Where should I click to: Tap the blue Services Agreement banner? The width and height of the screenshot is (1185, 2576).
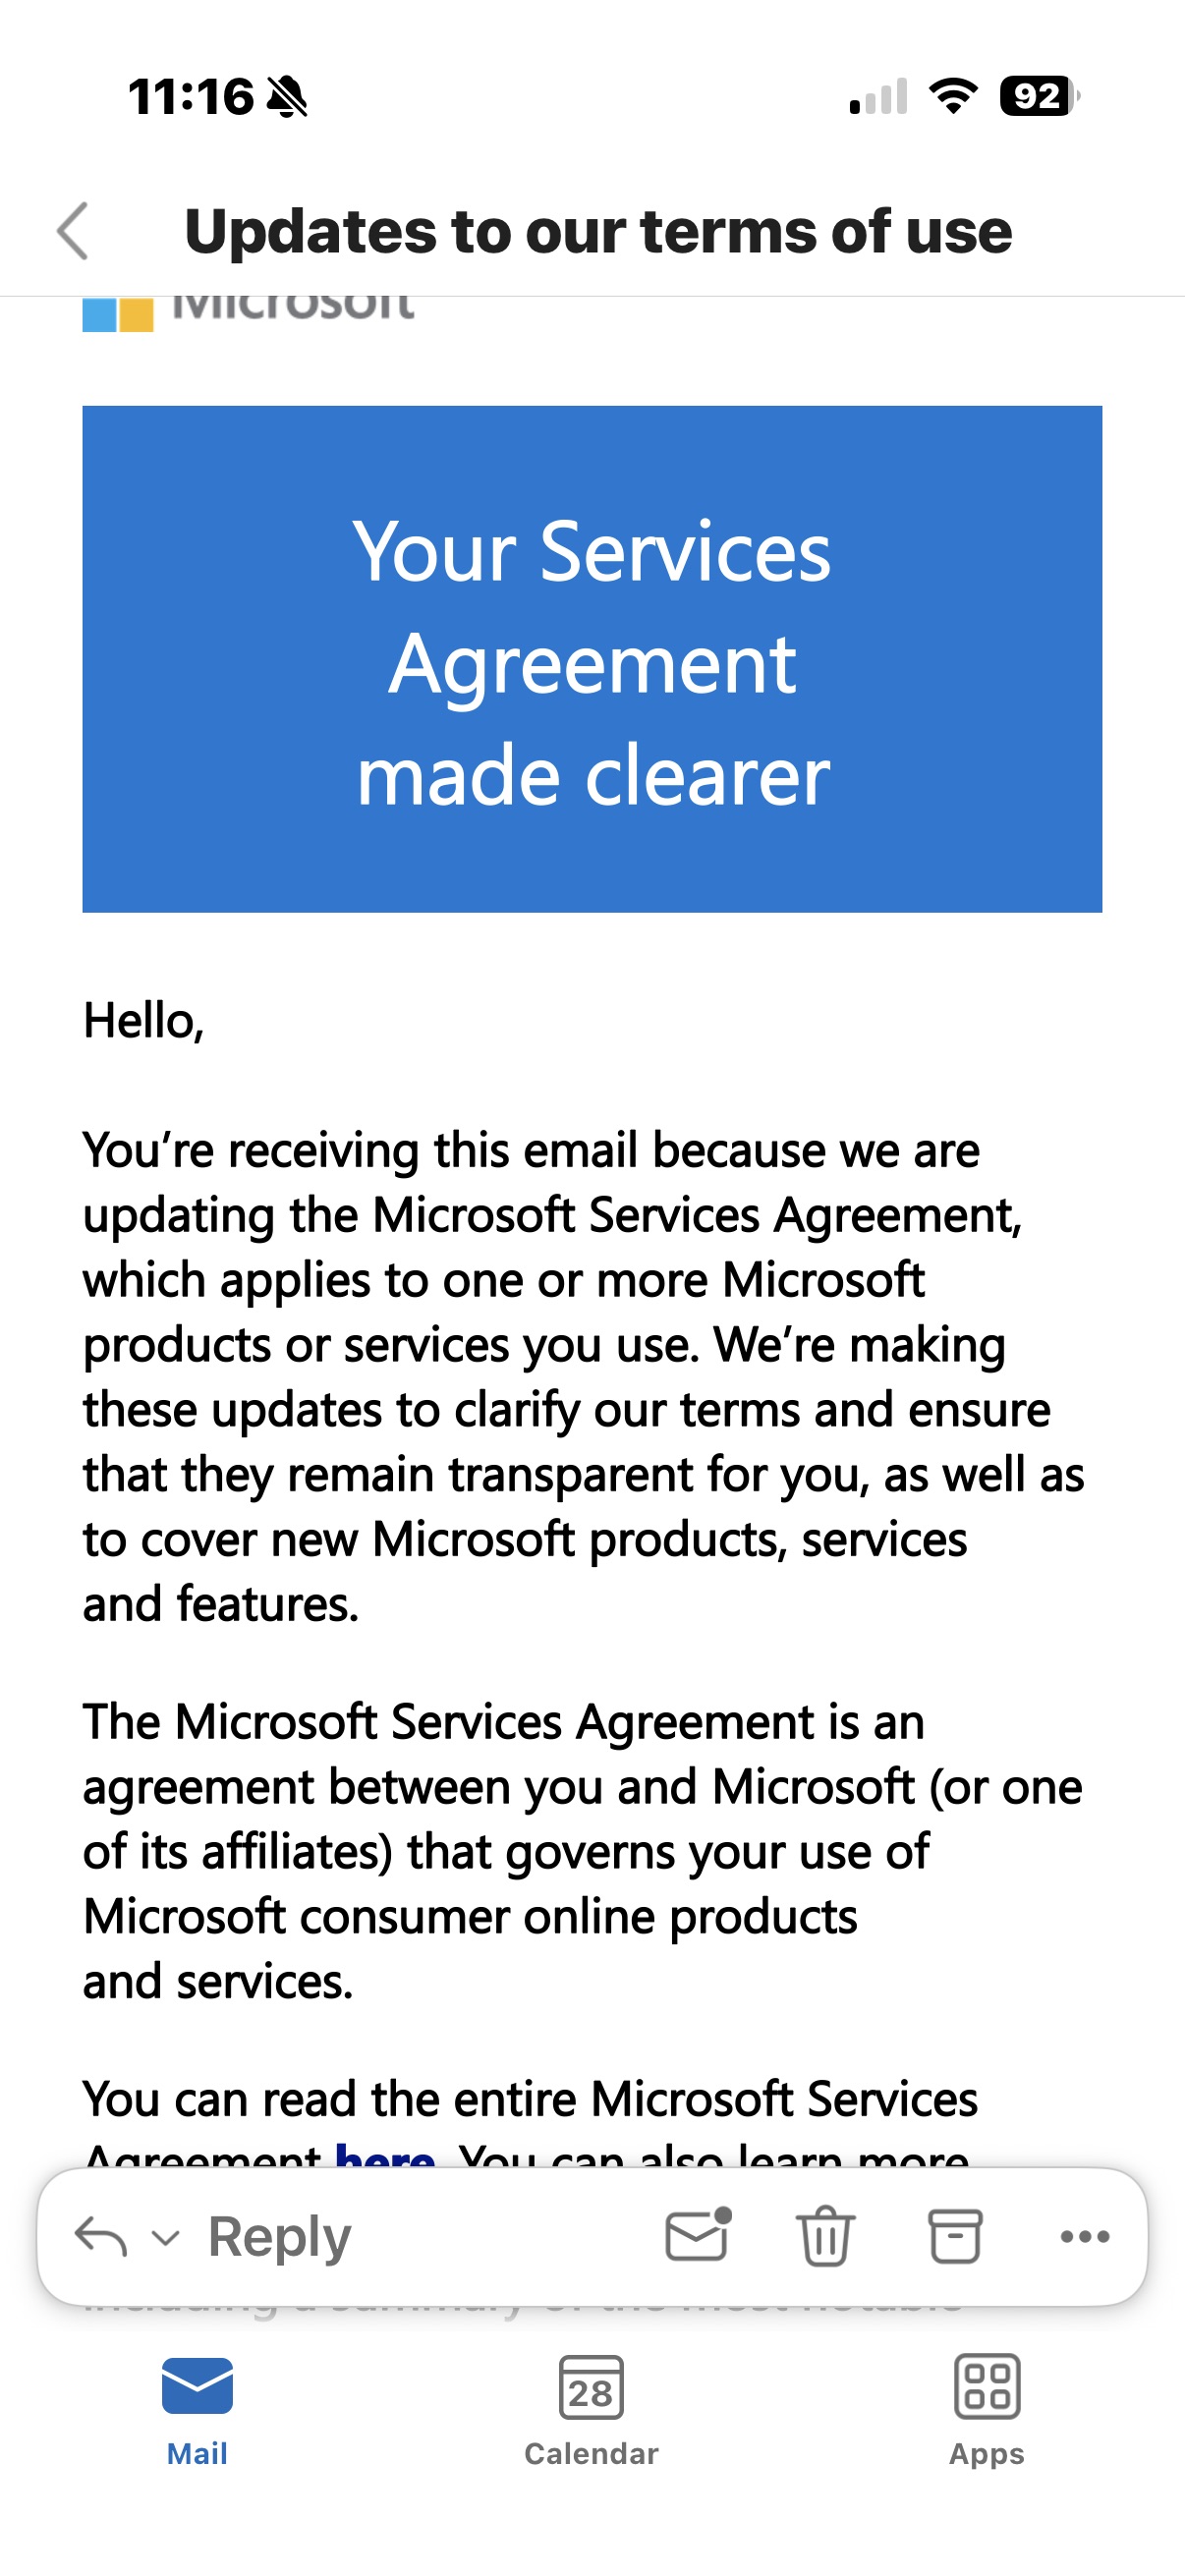tap(592, 659)
